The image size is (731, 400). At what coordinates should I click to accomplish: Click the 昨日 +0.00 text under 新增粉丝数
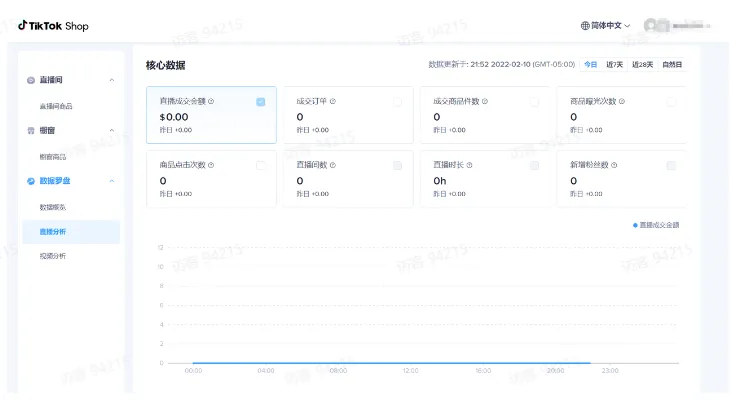point(586,194)
